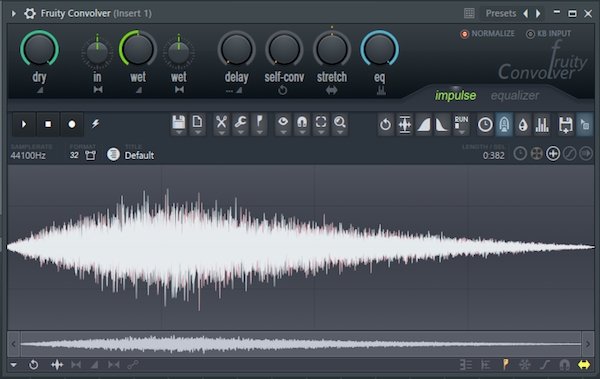Click the dry level knob
This screenshot has width=600, height=379.
point(39,49)
